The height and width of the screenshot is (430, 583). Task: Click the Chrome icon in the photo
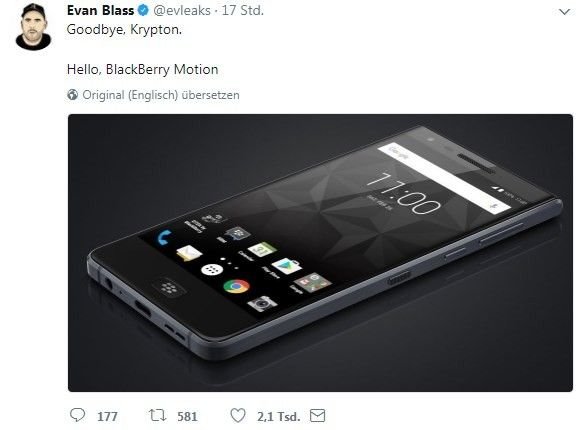236,286
